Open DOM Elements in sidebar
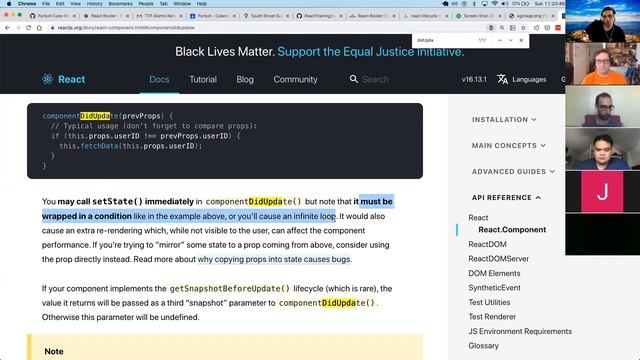This screenshot has height=360, width=640. pyautogui.click(x=494, y=273)
